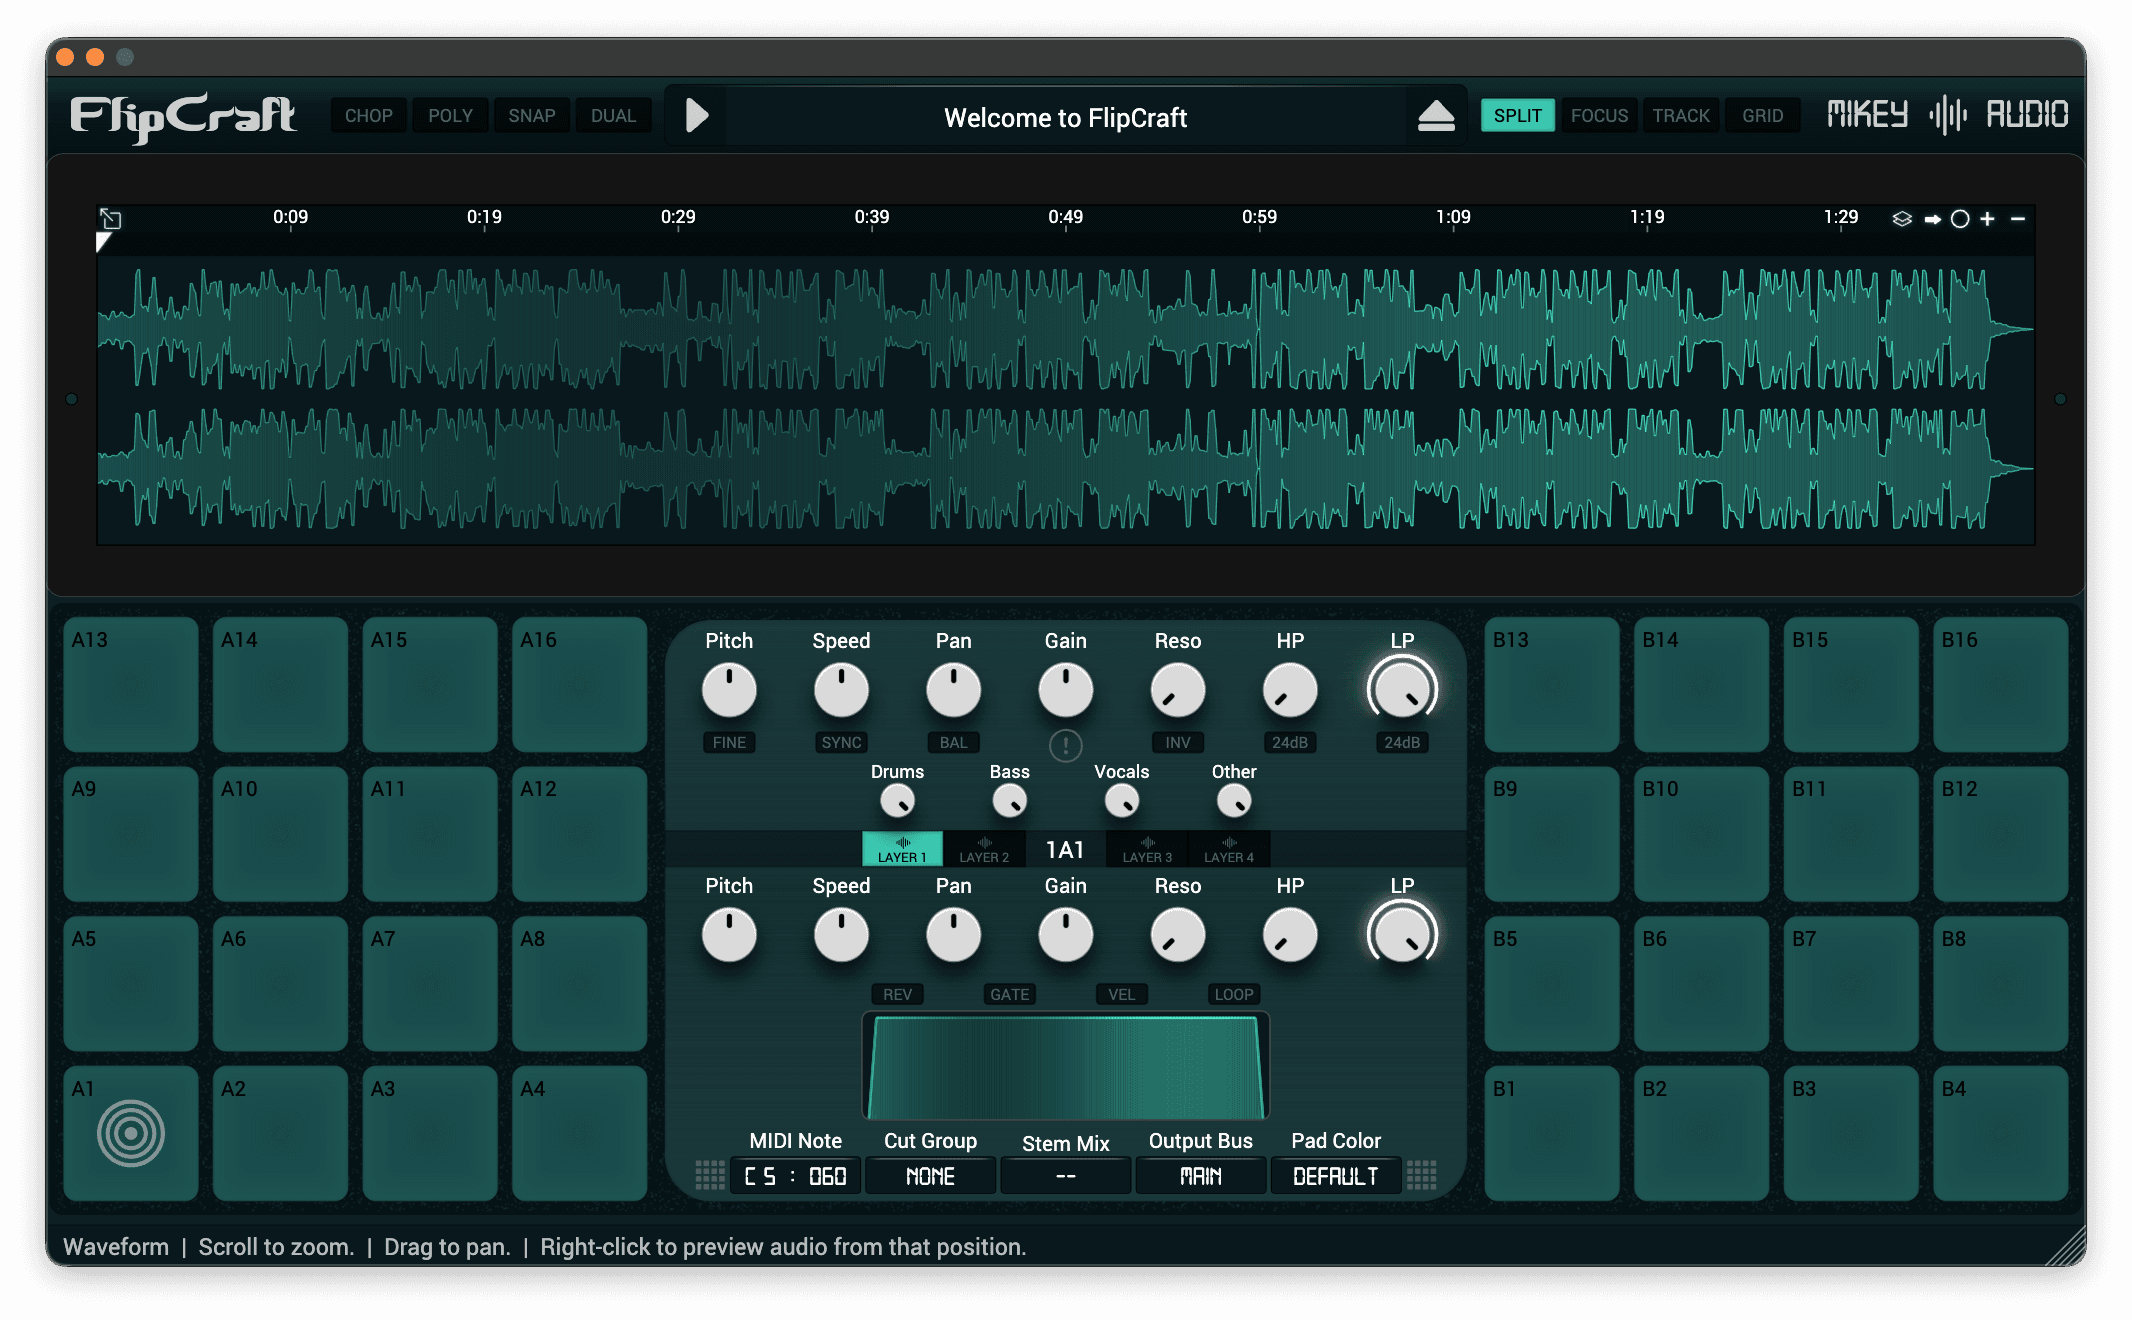
Task: Switch to the FOCUS view tab
Action: click(x=1599, y=116)
